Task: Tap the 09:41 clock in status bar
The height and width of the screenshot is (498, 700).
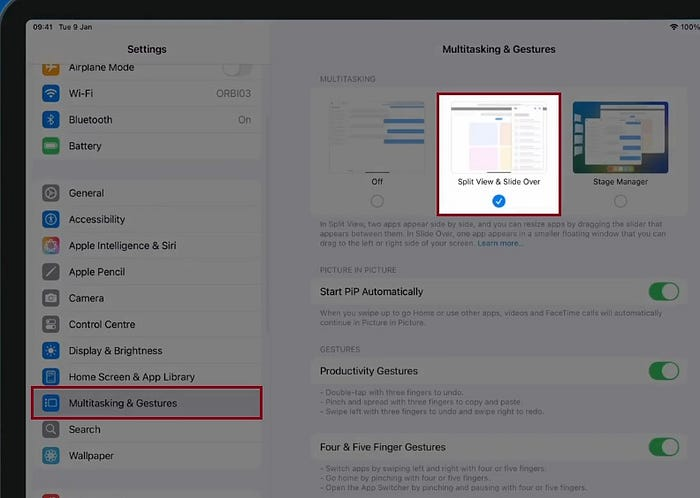Action: tap(42, 27)
